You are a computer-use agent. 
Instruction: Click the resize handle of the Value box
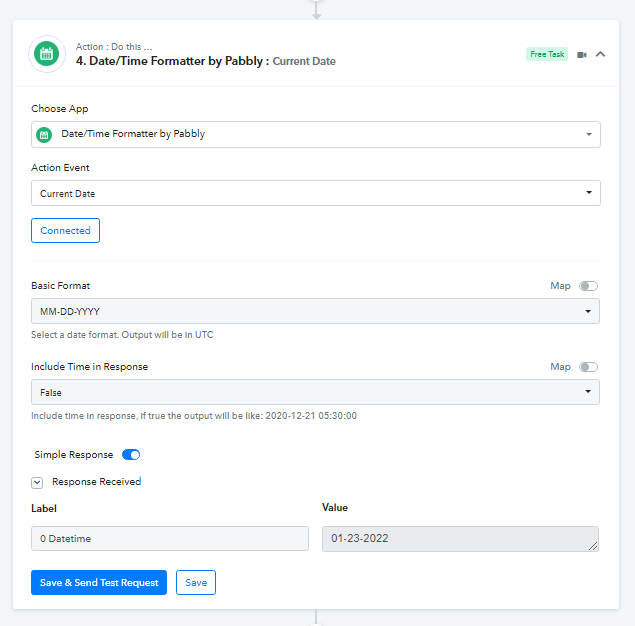pos(593,546)
